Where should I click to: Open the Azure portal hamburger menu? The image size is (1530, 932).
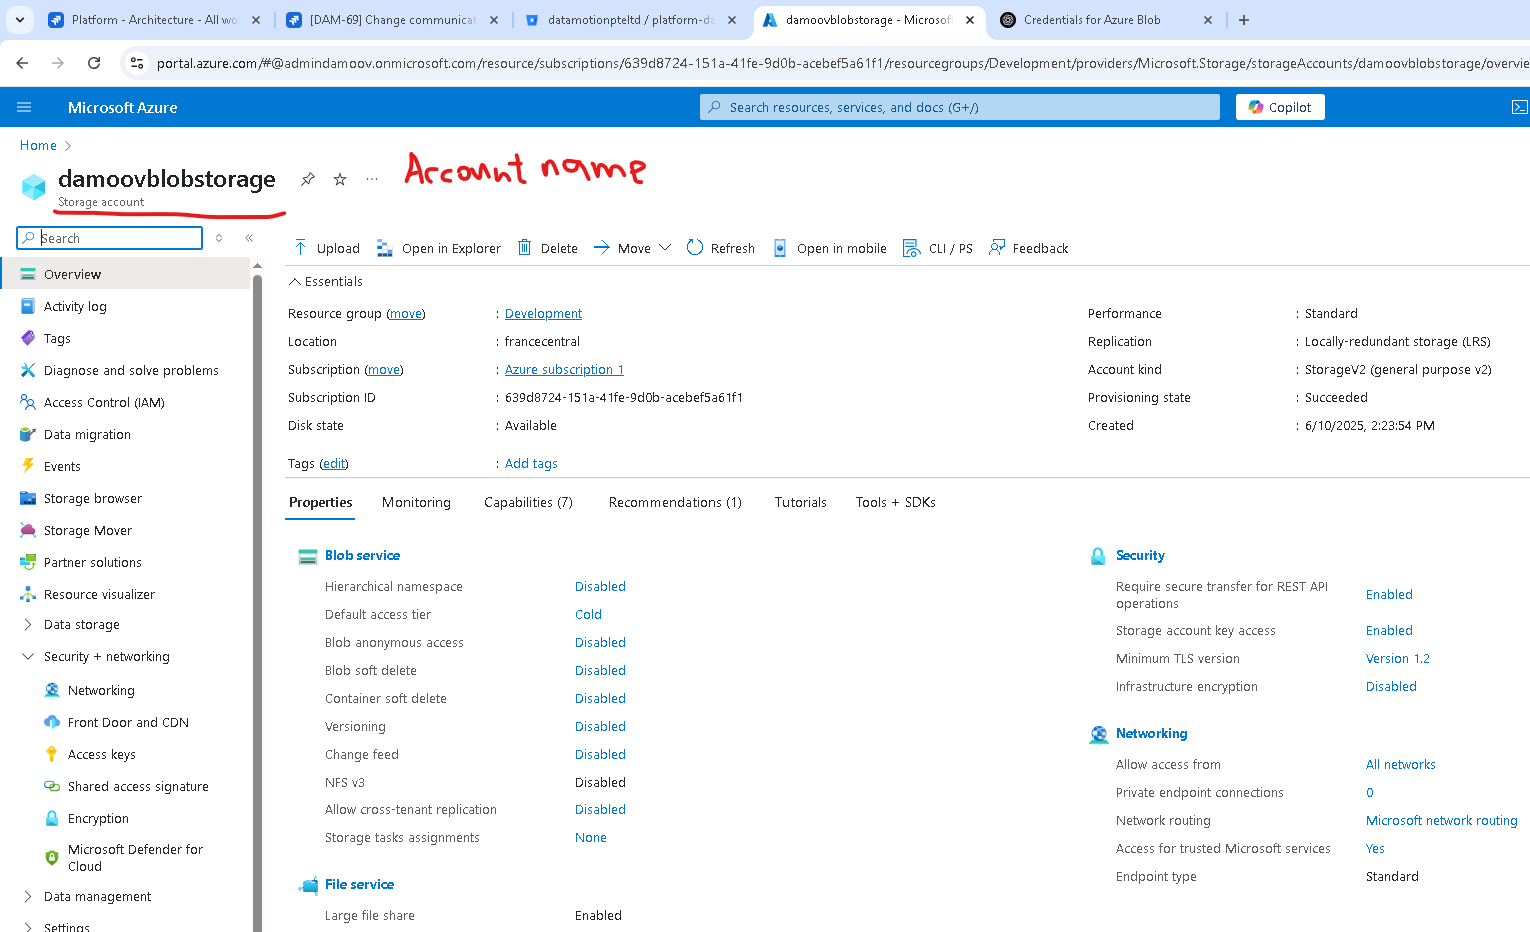coord(24,107)
